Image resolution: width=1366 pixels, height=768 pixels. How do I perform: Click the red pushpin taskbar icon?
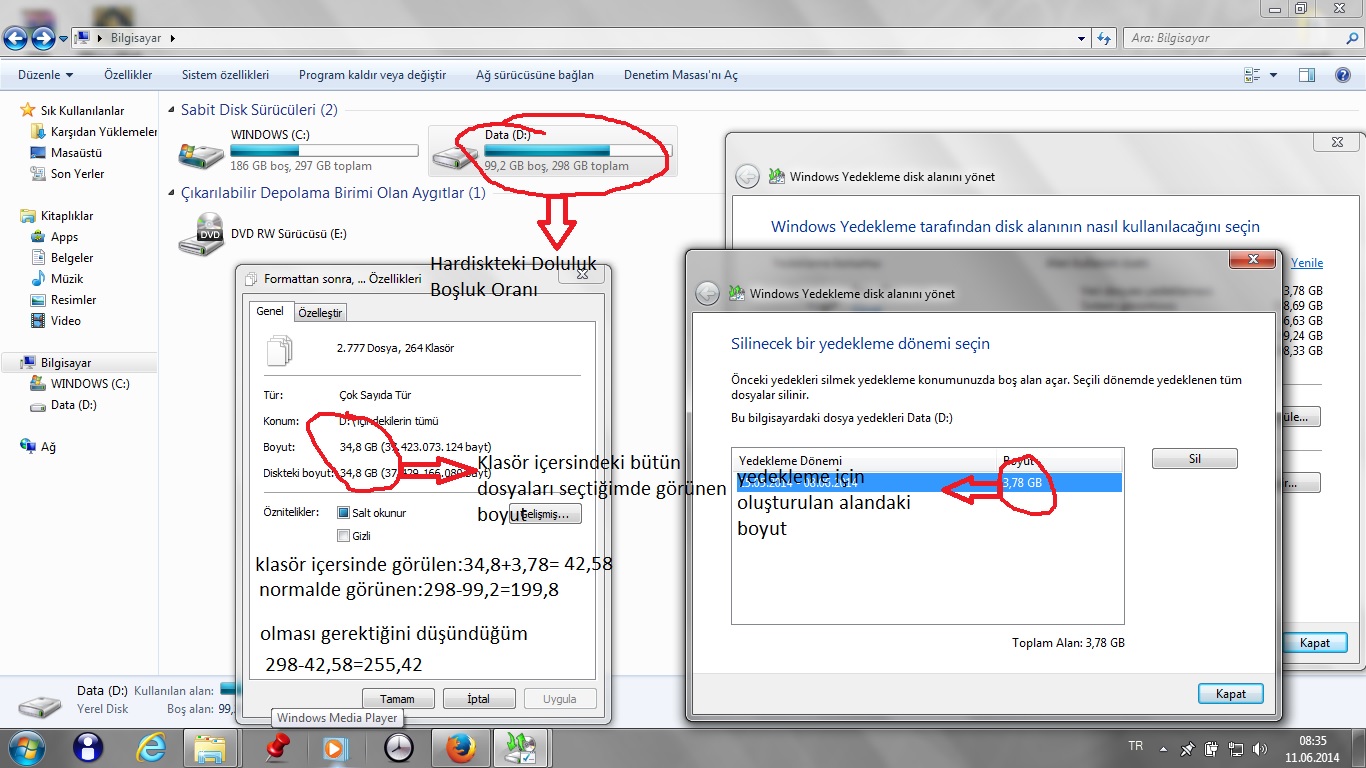point(276,747)
